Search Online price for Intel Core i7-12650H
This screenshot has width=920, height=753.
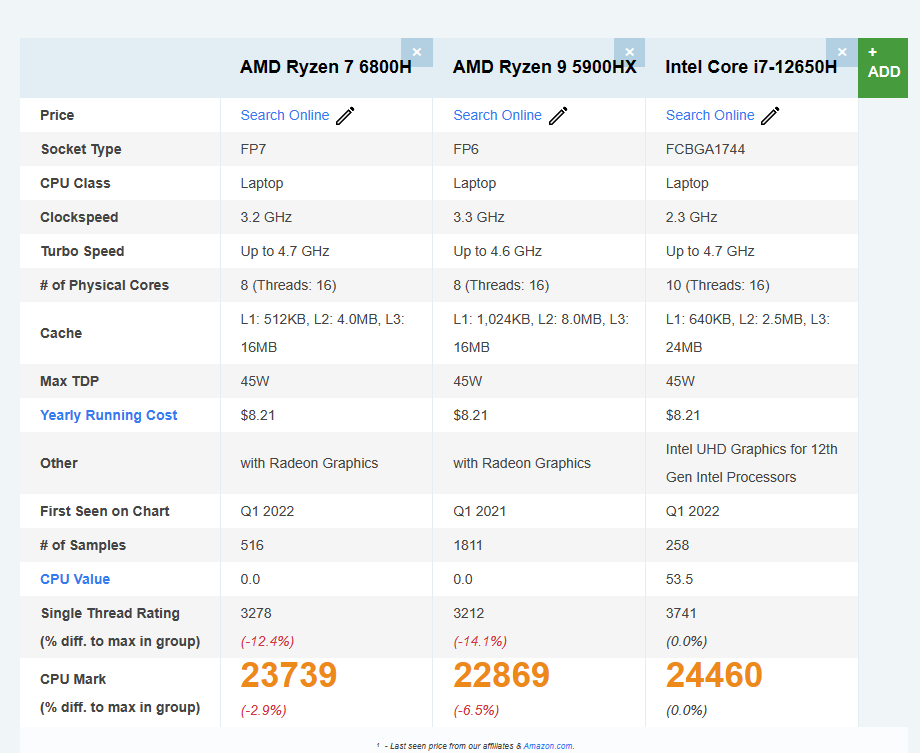710,115
